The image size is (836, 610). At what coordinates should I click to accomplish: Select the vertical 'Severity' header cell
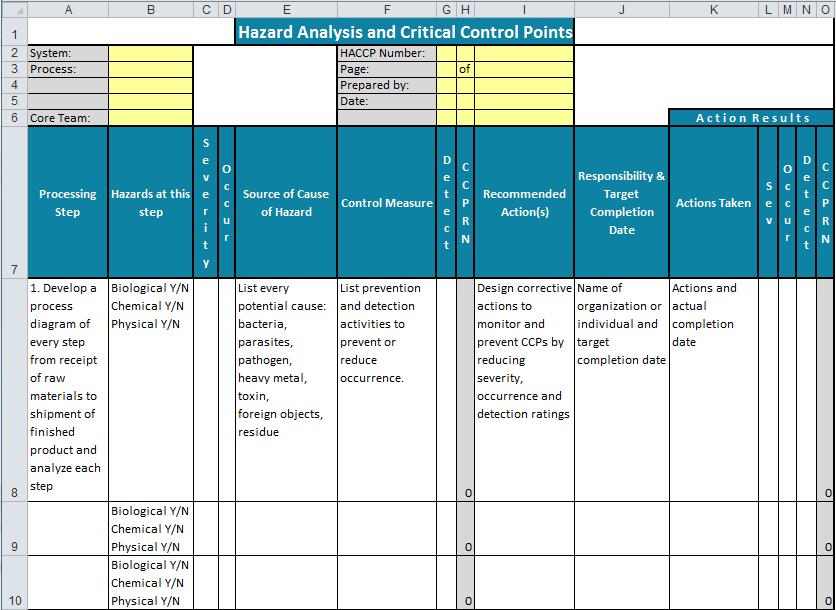point(206,203)
